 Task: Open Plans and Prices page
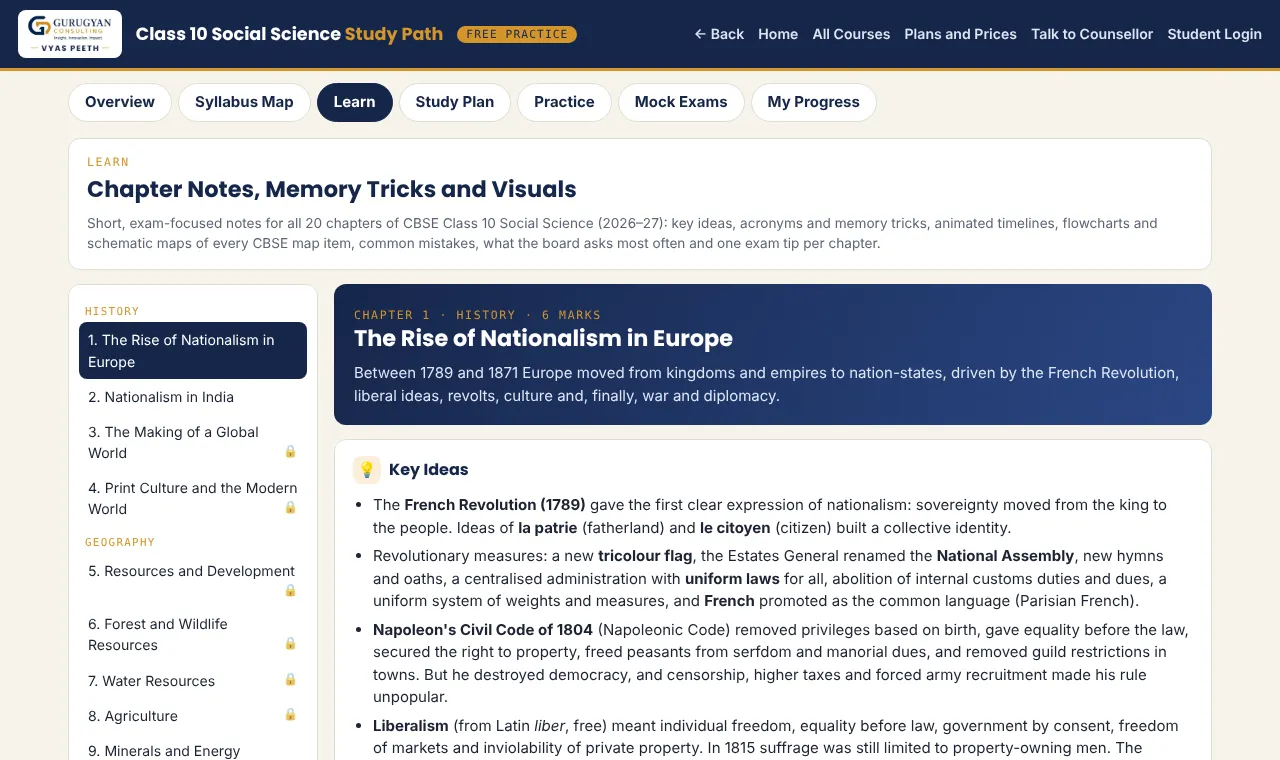[960, 34]
